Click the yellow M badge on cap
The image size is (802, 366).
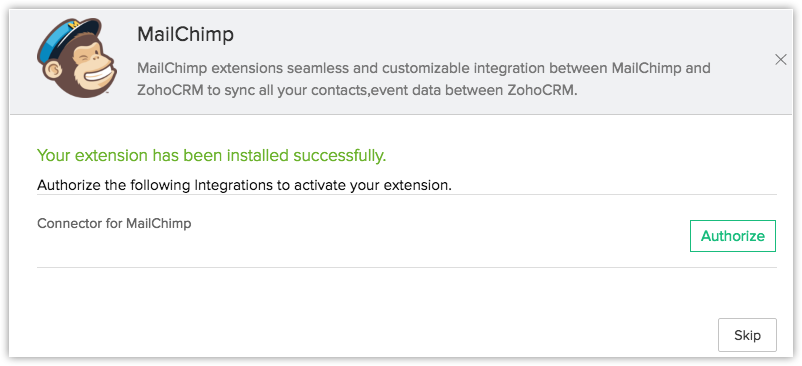pyautogui.click(x=76, y=26)
